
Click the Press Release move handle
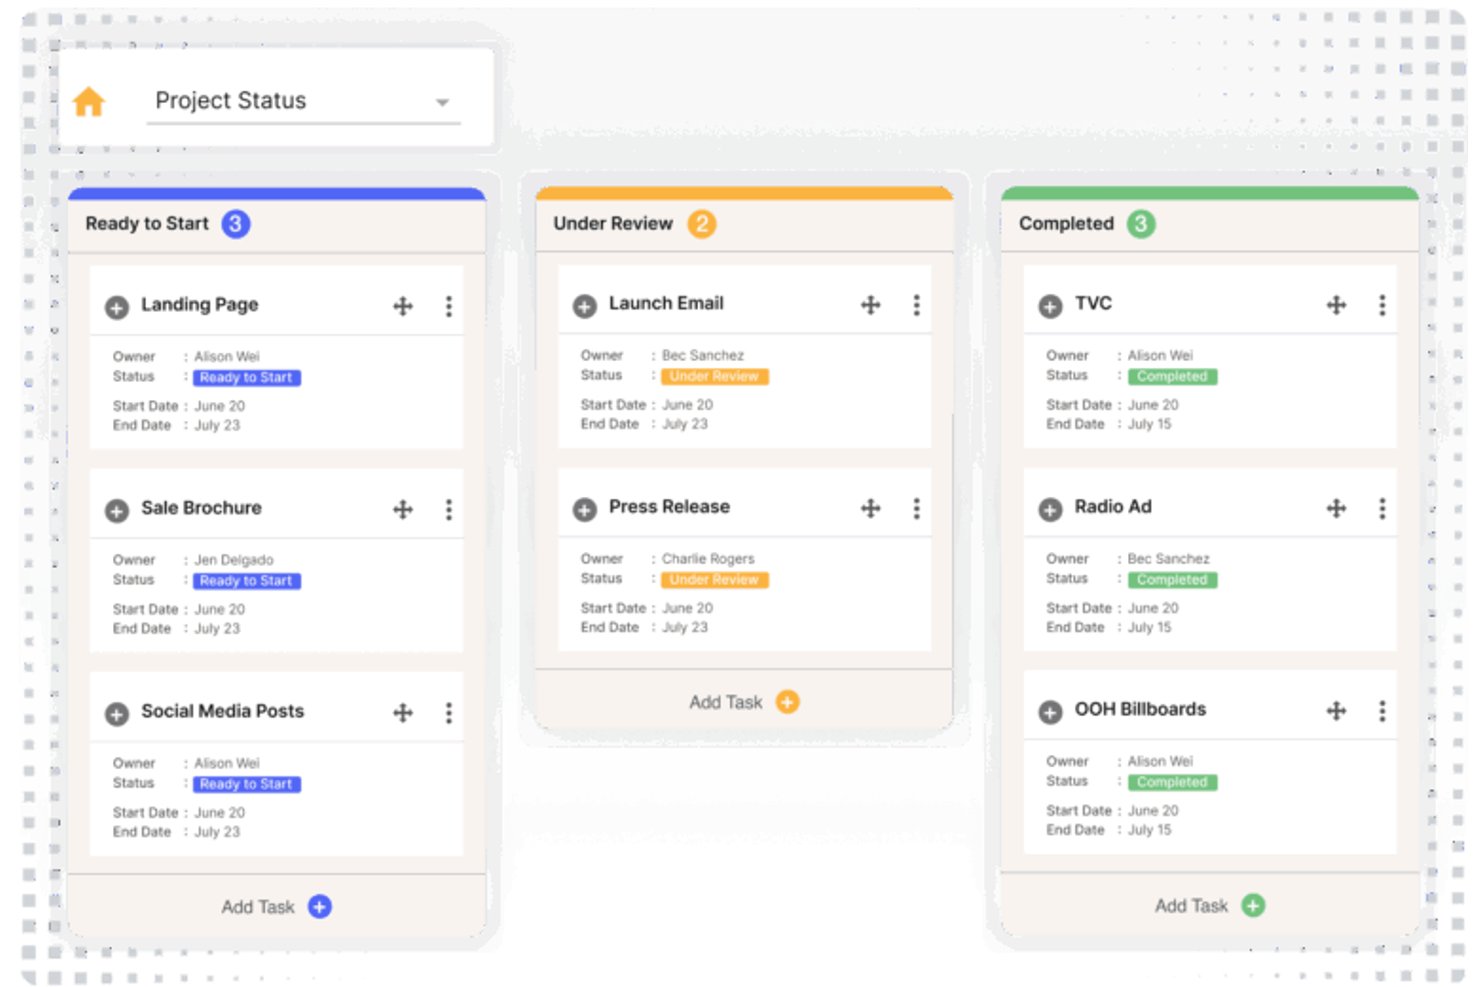[x=871, y=508]
